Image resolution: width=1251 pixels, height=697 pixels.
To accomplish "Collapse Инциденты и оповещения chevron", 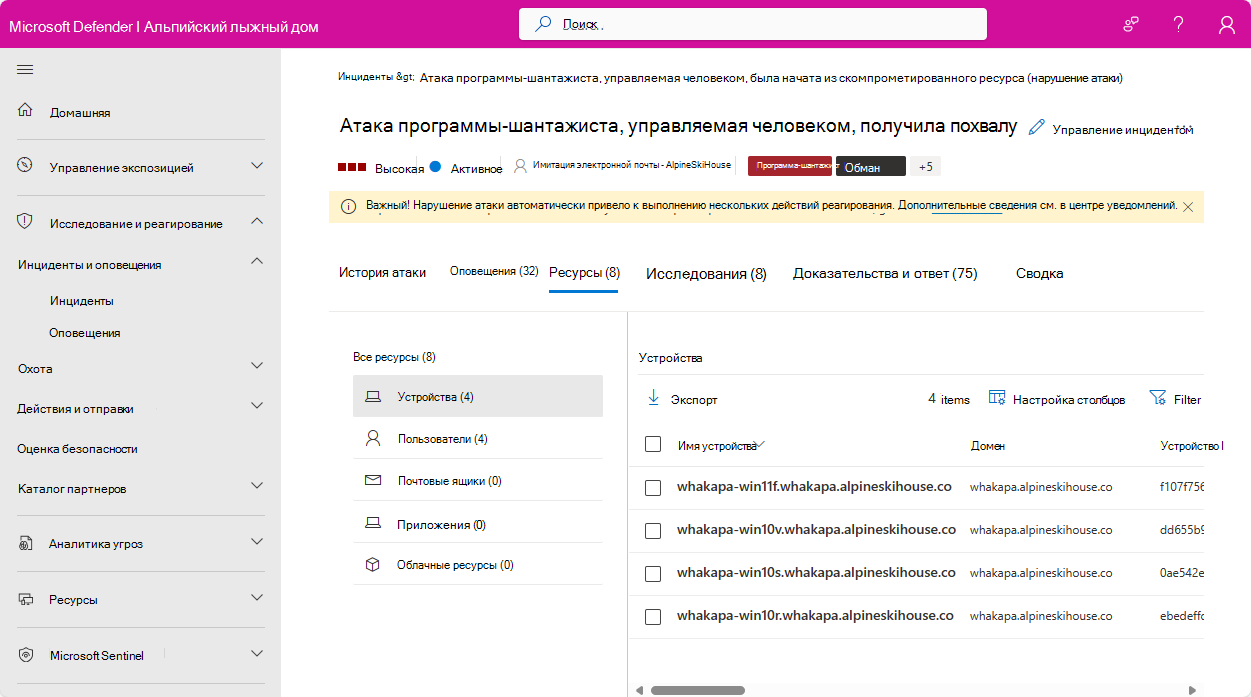I will click(x=257, y=261).
